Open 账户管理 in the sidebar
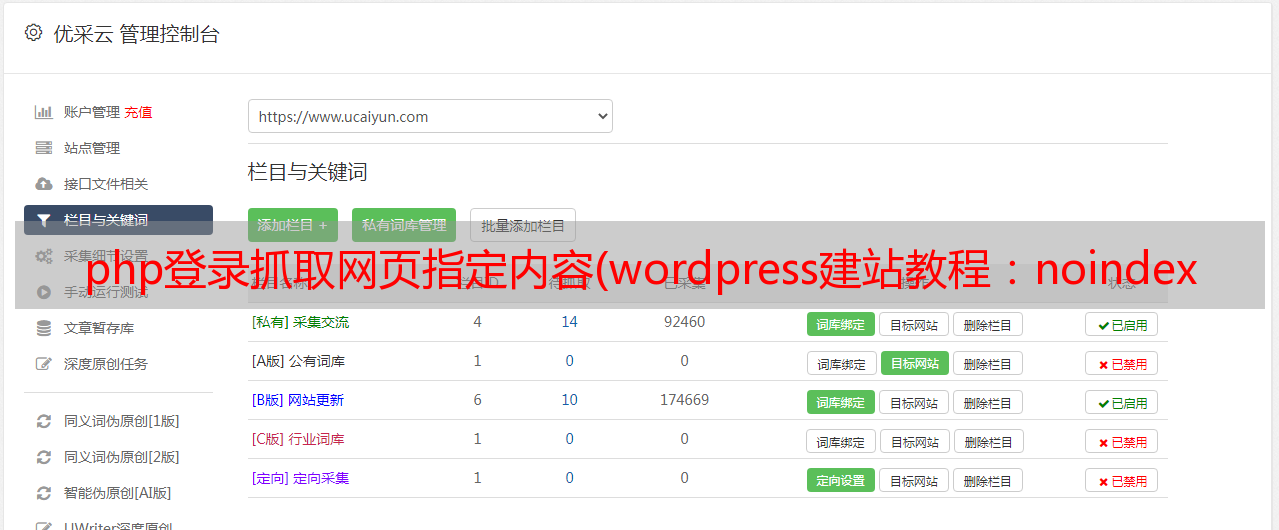The width and height of the screenshot is (1279, 530). (92, 112)
